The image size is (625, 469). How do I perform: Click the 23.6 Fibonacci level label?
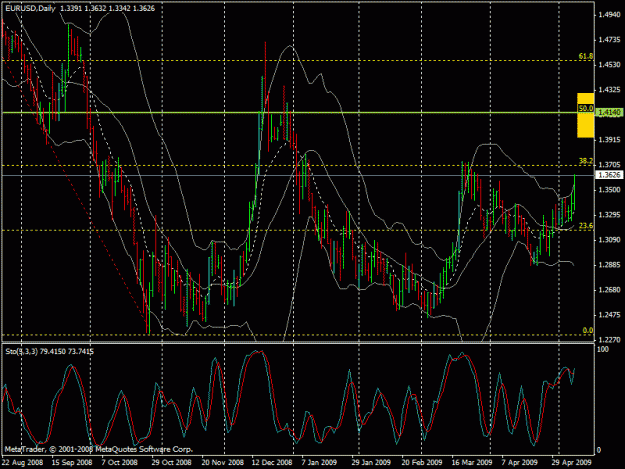(586, 226)
